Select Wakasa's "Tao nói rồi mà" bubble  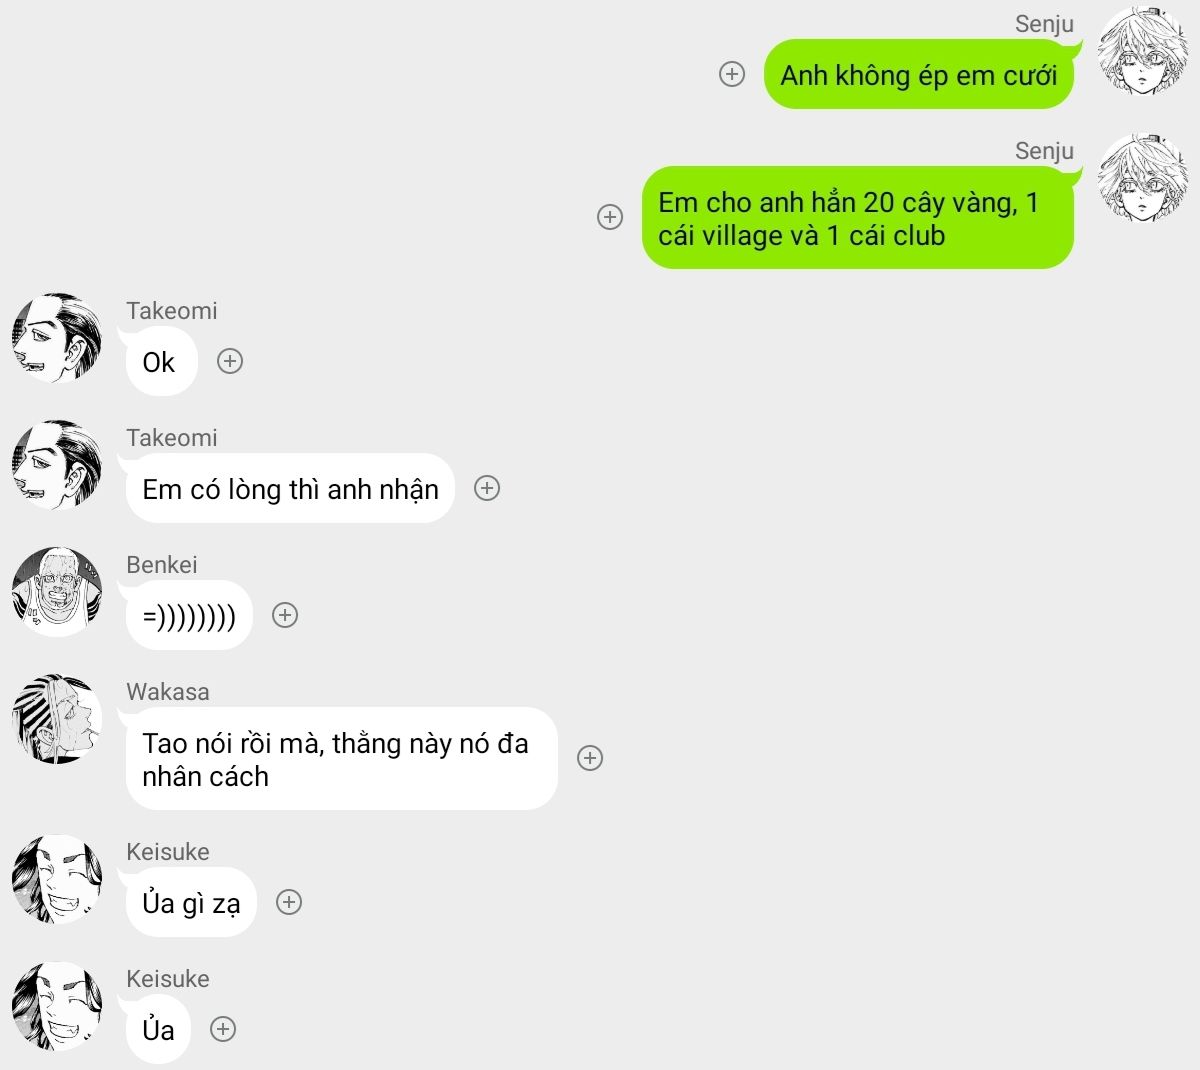(x=341, y=759)
